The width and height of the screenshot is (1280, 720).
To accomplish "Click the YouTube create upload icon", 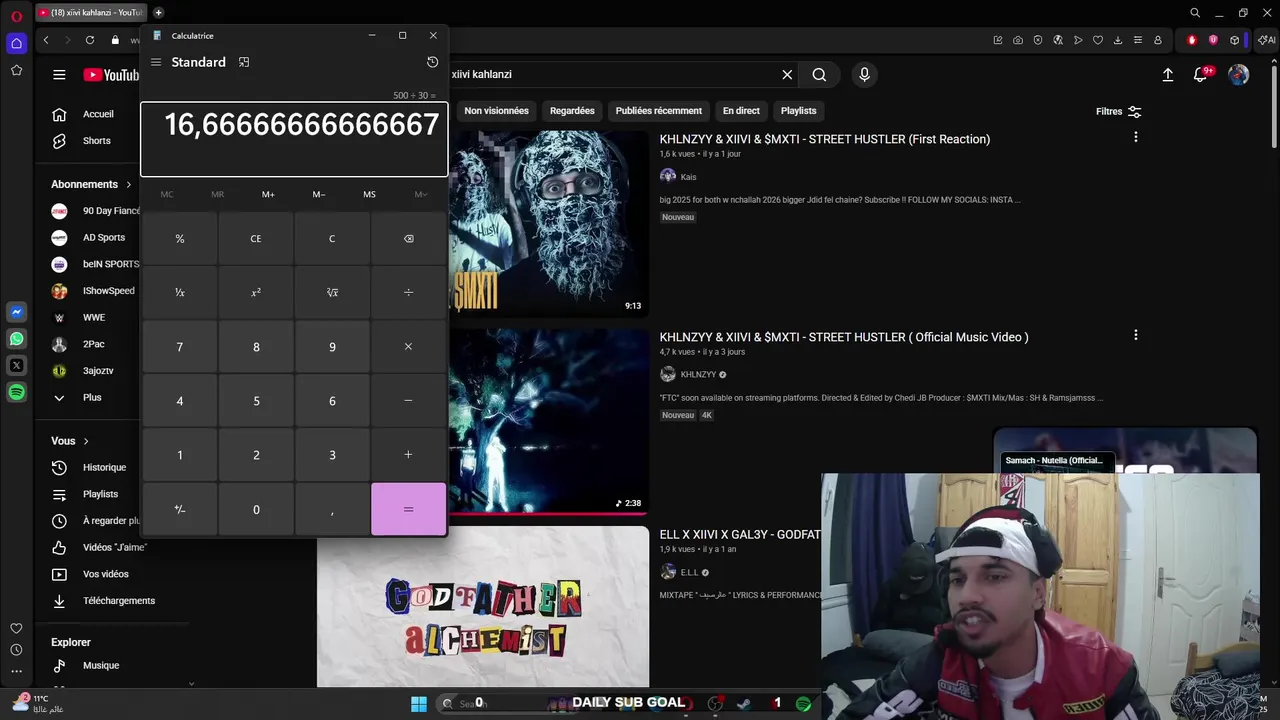I will pos(1167,75).
